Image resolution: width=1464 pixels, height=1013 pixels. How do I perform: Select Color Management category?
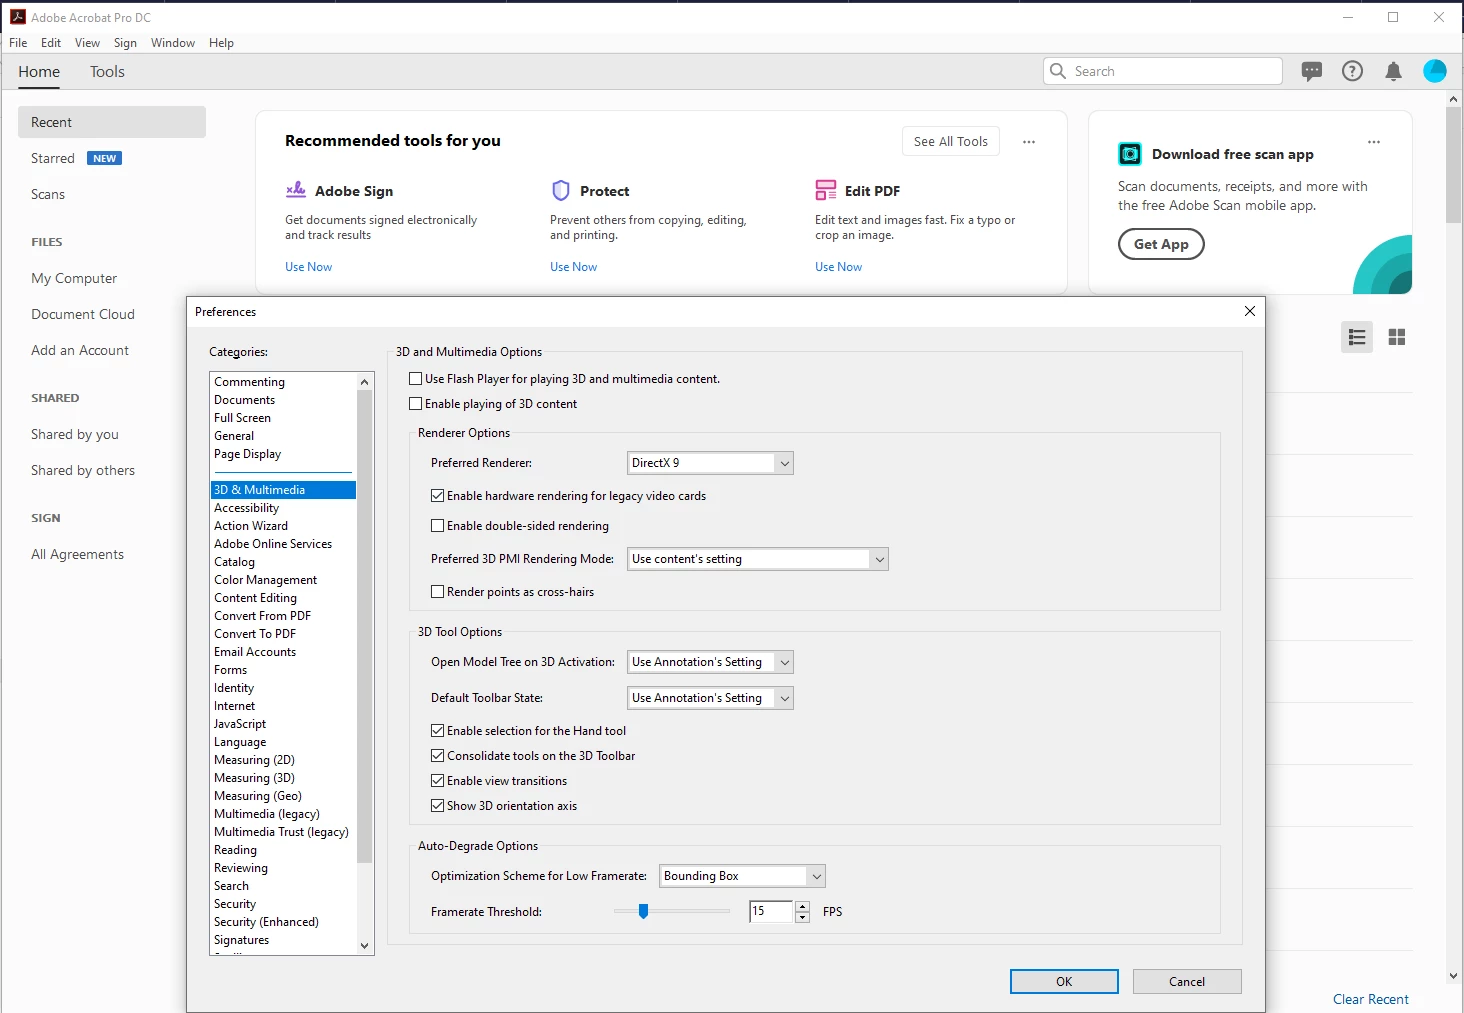(x=283, y=580)
